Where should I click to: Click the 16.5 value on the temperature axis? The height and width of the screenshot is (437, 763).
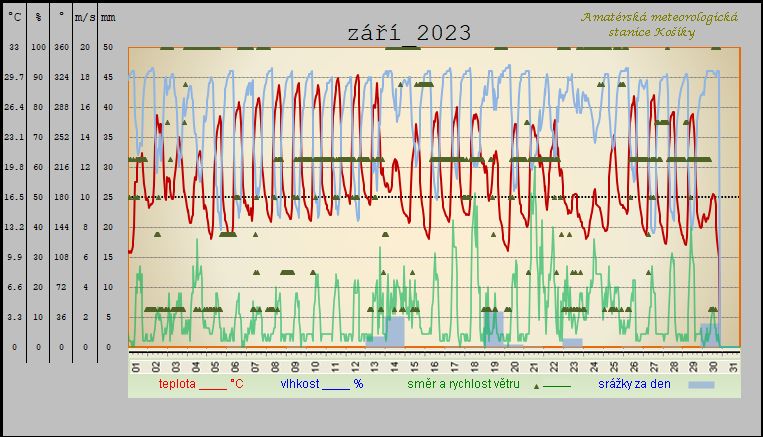coord(14,198)
